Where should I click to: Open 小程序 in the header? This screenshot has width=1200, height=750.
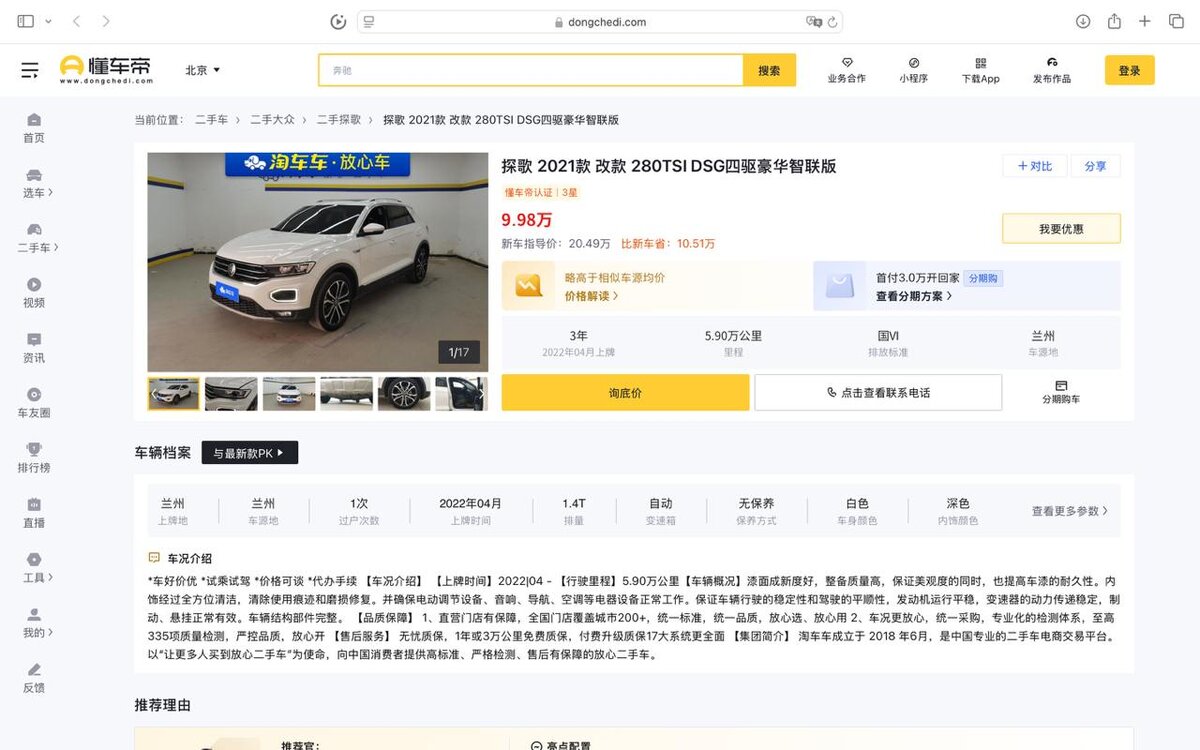coord(913,70)
